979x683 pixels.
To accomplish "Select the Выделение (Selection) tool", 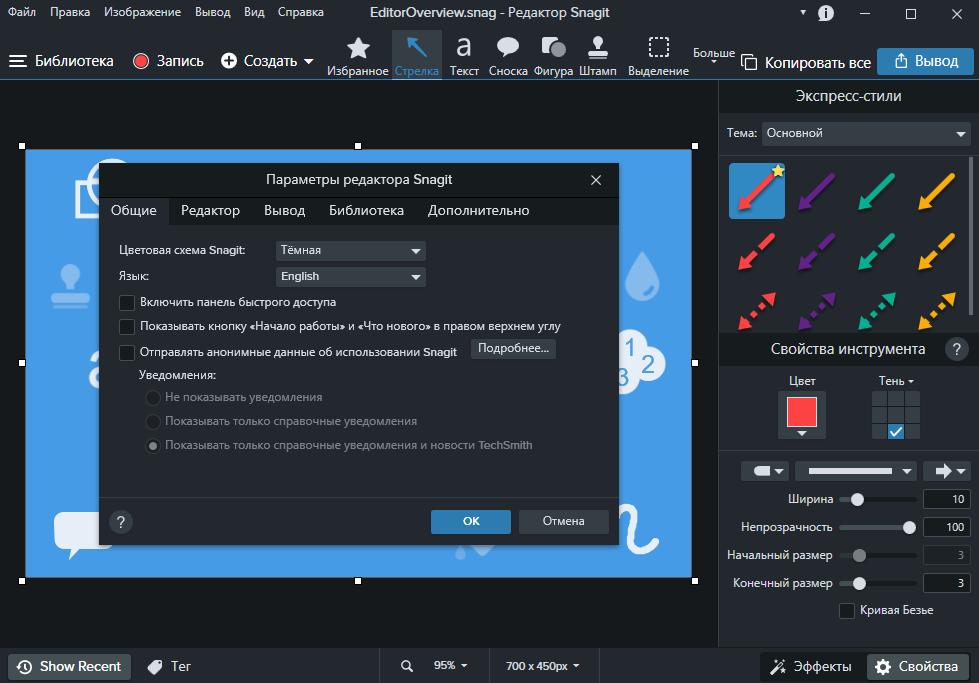I will pos(658,56).
